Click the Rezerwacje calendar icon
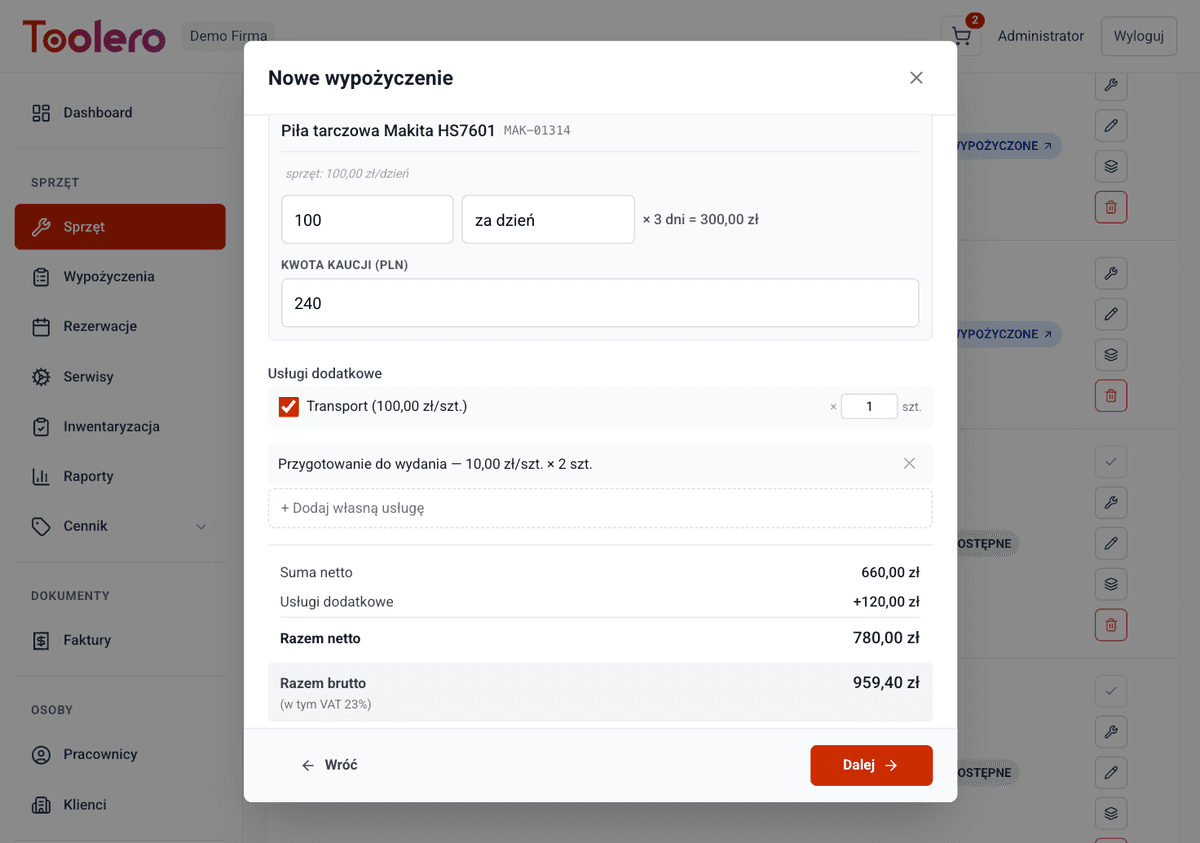Viewport: 1200px width, 843px height. pyautogui.click(x=41, y=327)
